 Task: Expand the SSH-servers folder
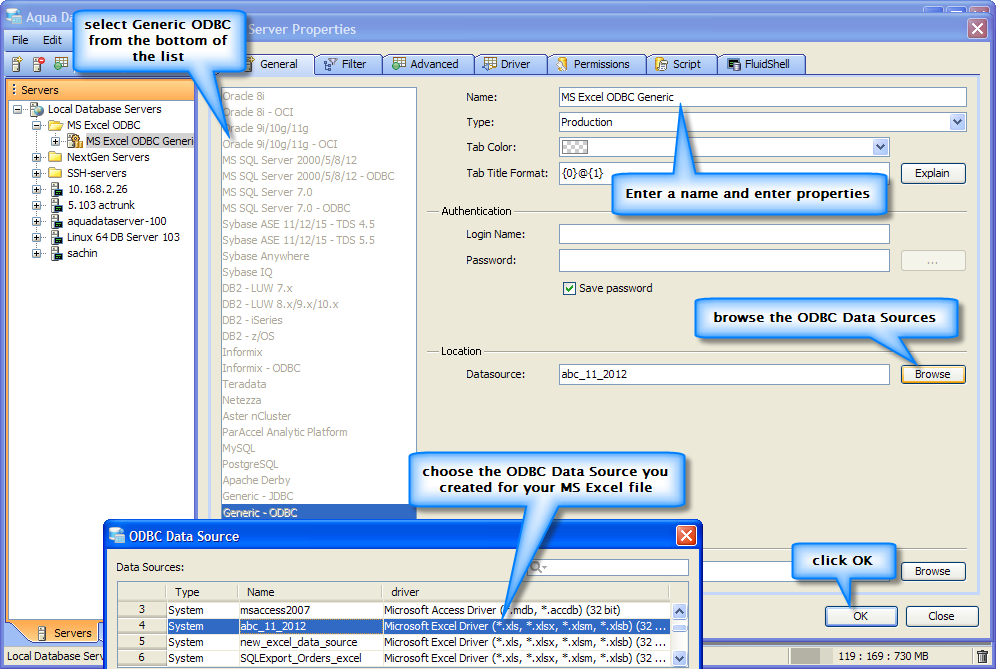(37, 173)
